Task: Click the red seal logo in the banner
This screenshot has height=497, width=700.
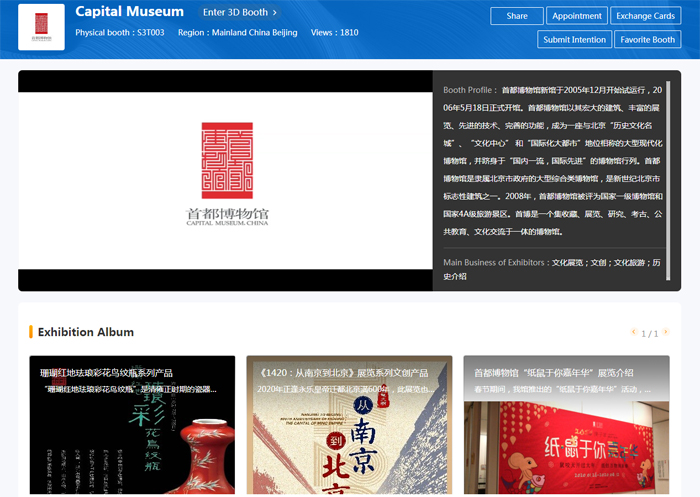Action: [x=227, y=161]
